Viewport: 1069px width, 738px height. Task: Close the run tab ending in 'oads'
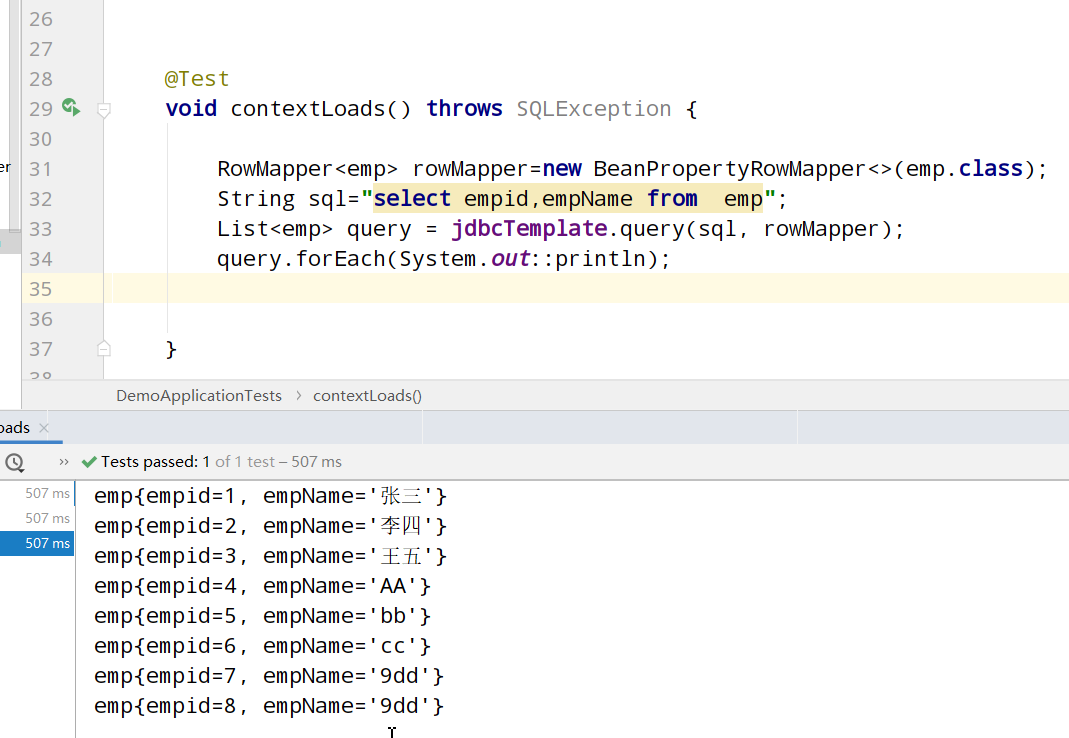point(44,428)
